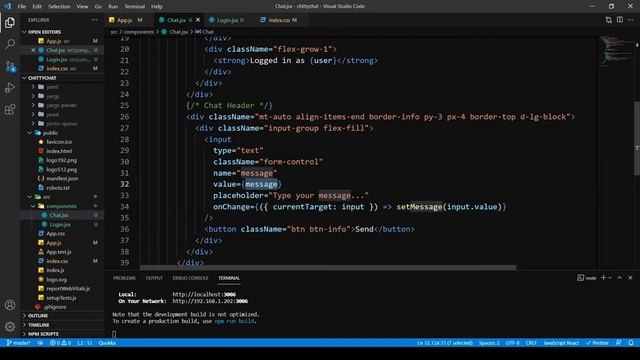Expand the yargs-parser folder
Viewport: 640px width, 360px height.
[x=61, y=105]
